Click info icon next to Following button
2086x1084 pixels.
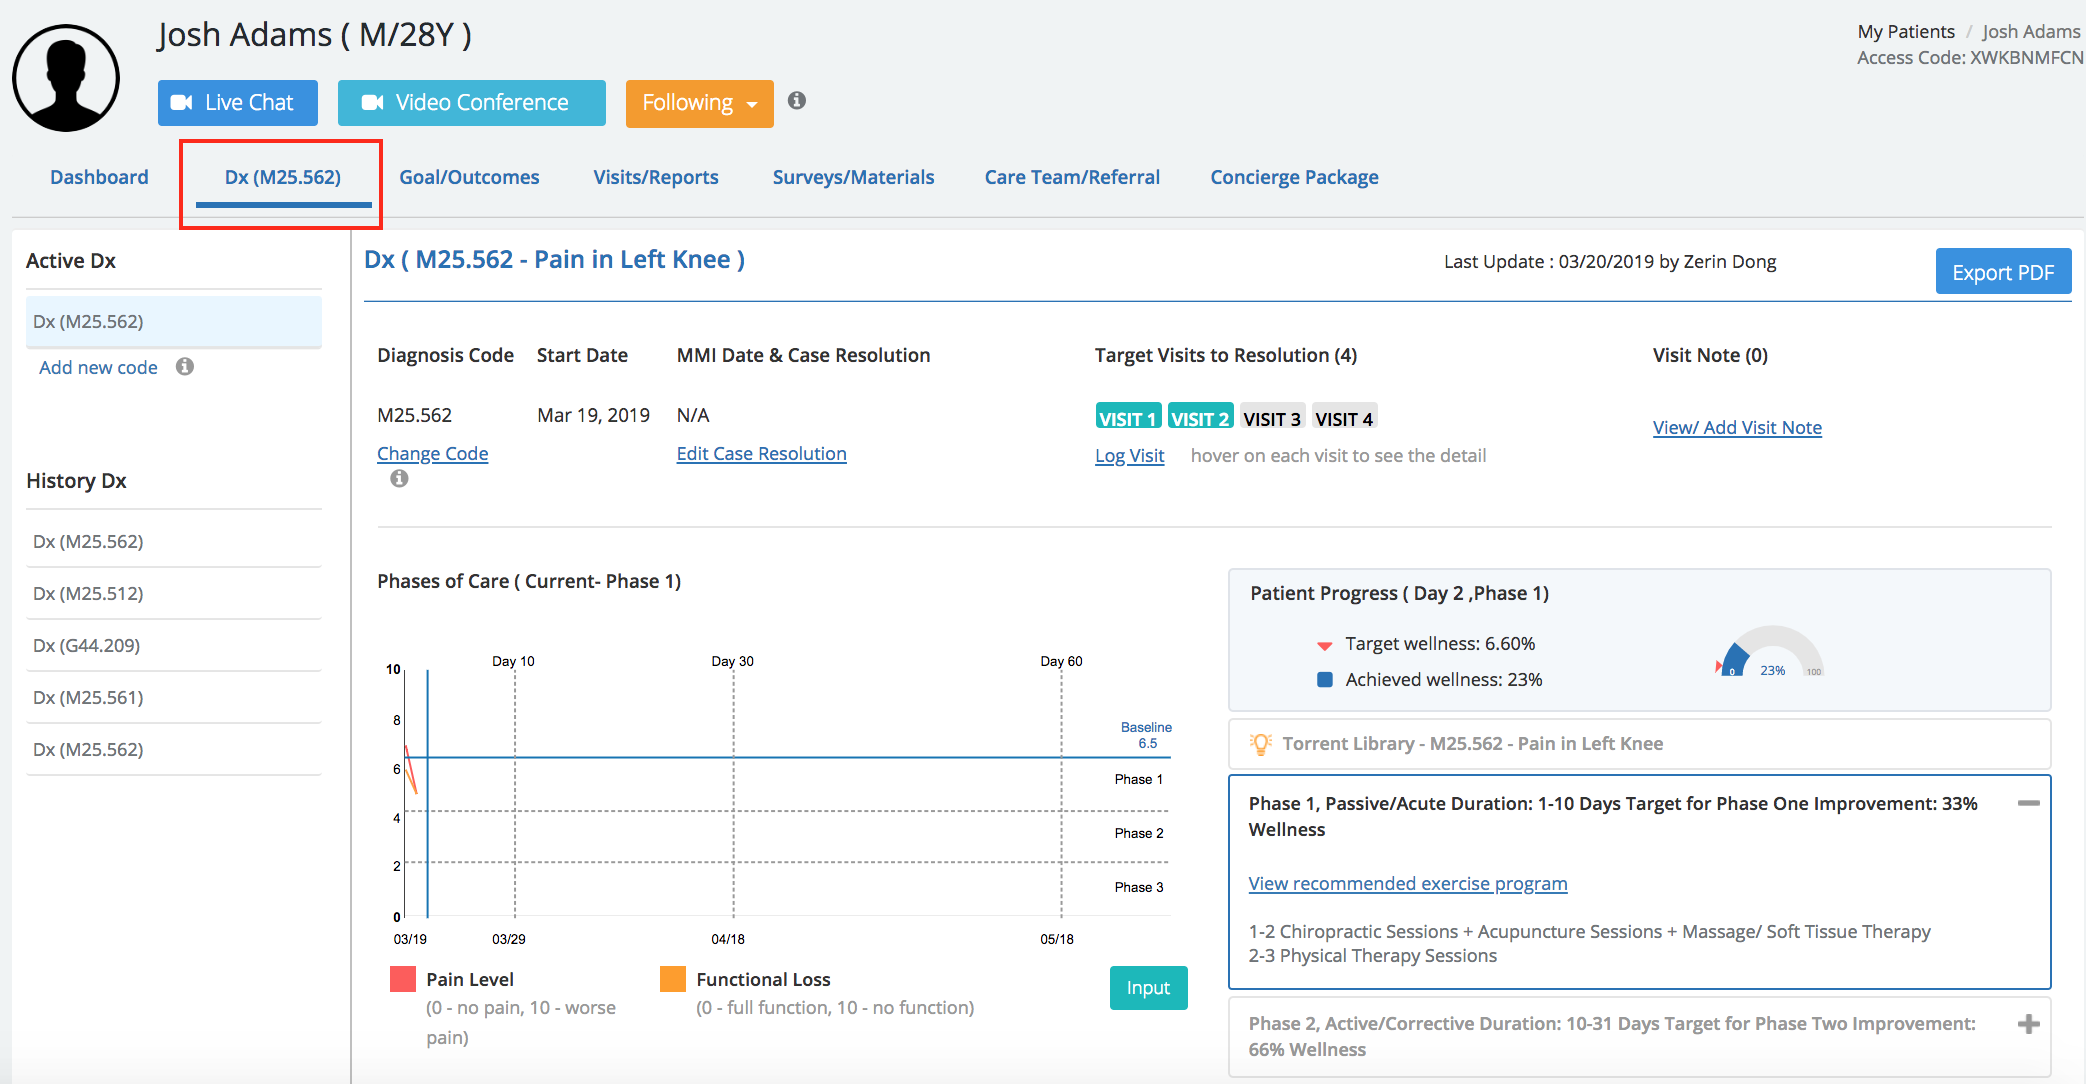point(796,101)
